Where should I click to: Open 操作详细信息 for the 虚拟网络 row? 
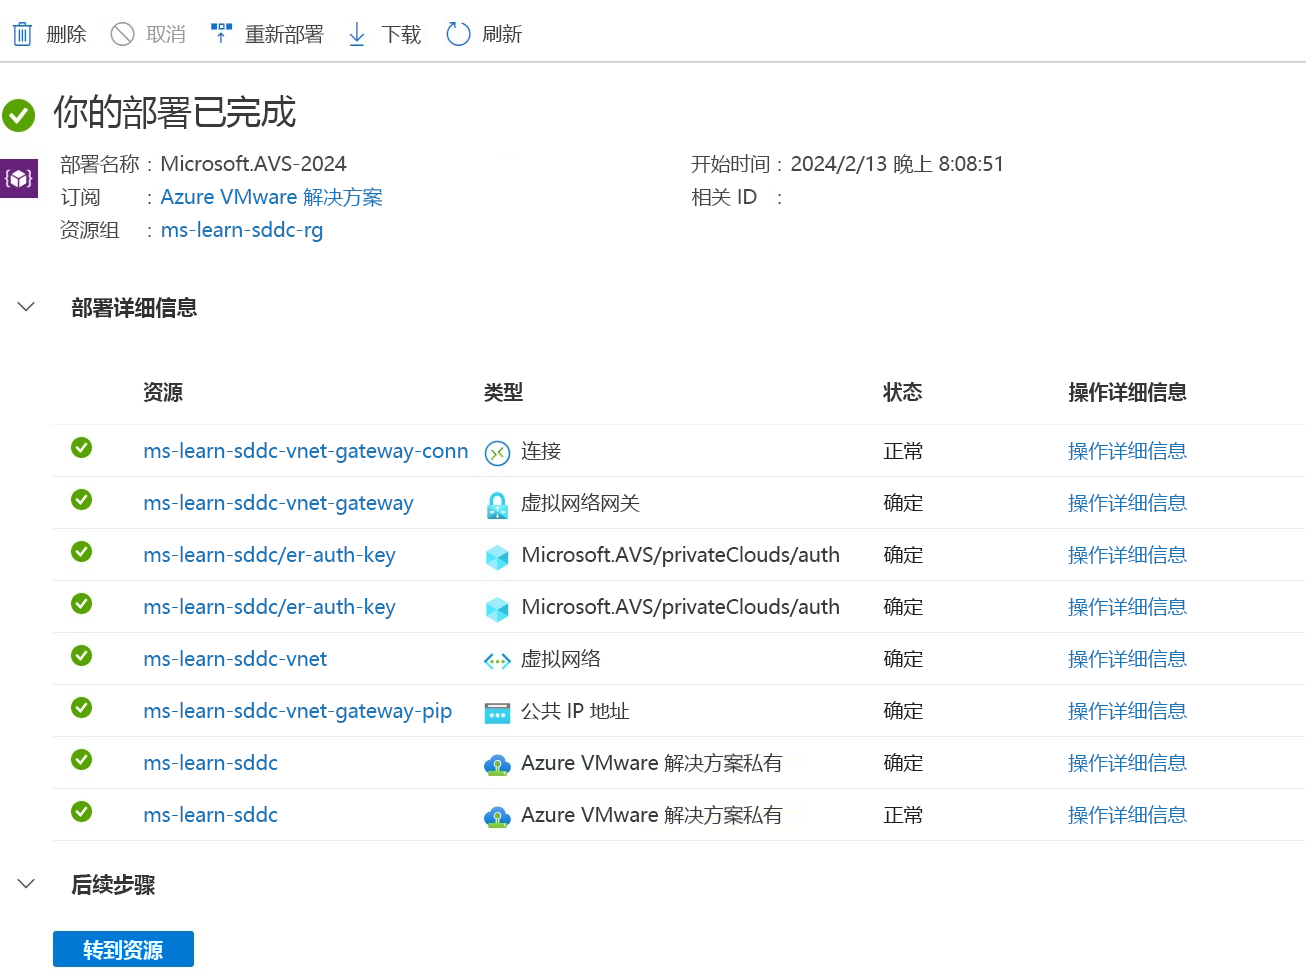coord(1127,659)
